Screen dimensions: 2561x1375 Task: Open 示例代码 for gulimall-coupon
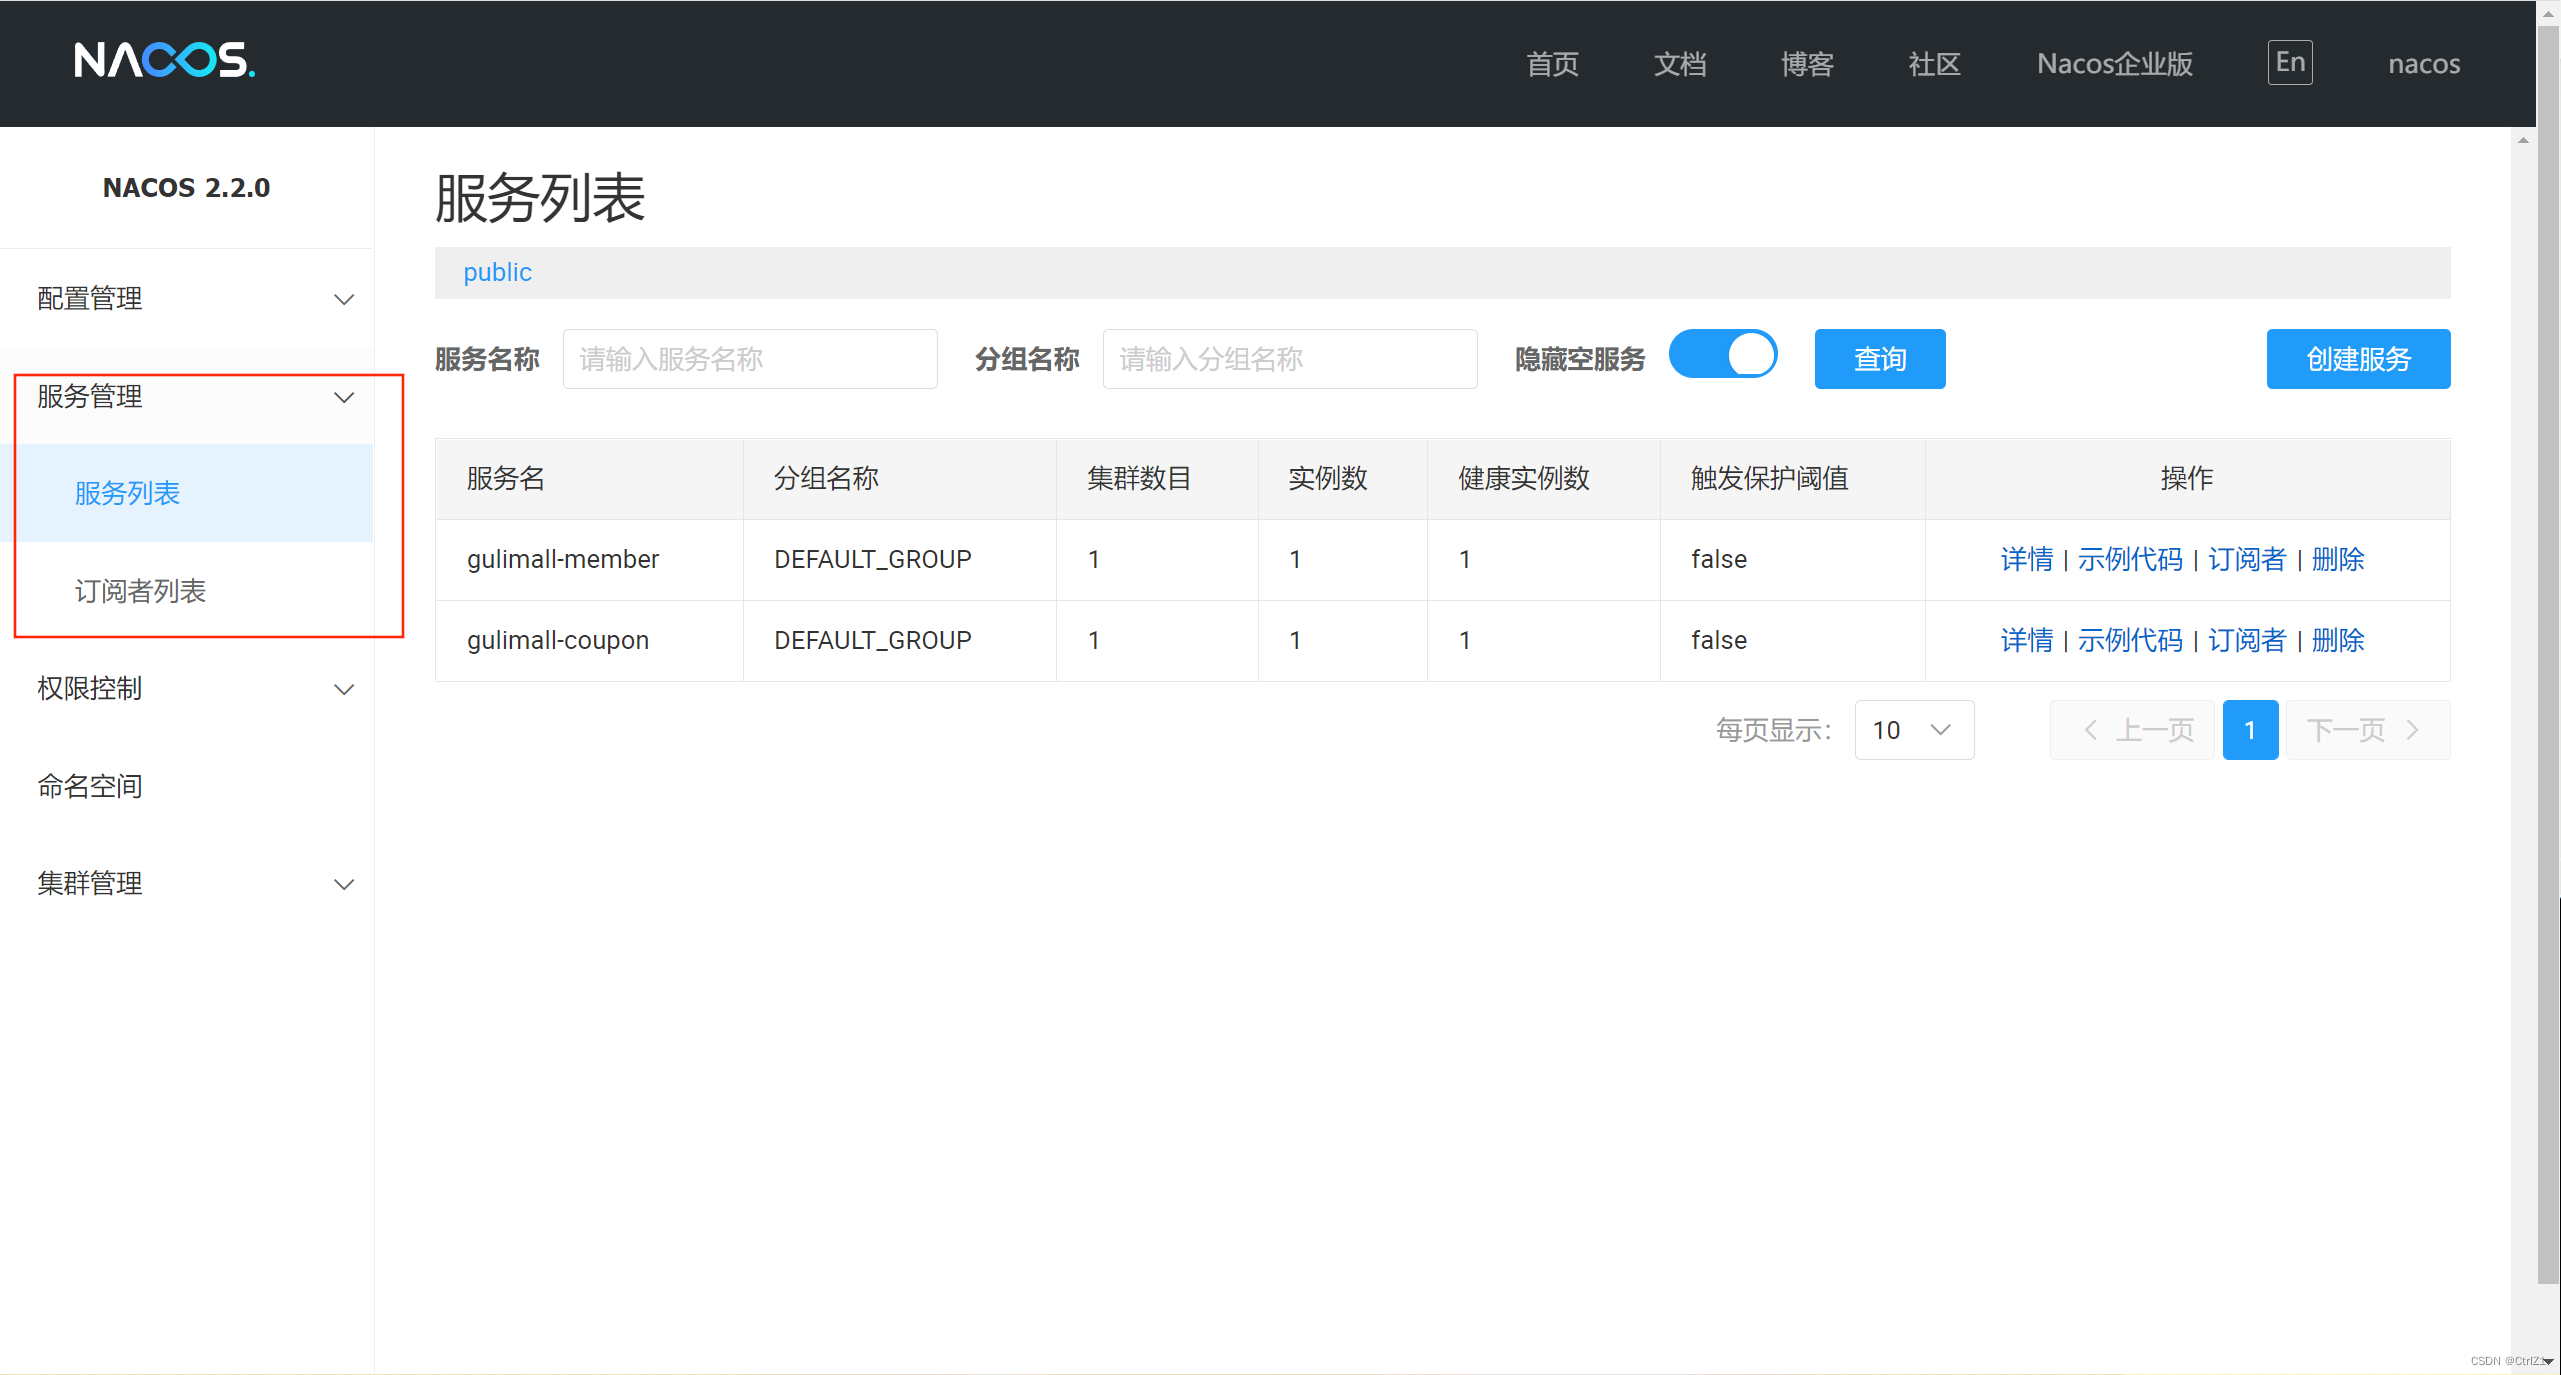pyautogui.click(x=2130, y=641)
